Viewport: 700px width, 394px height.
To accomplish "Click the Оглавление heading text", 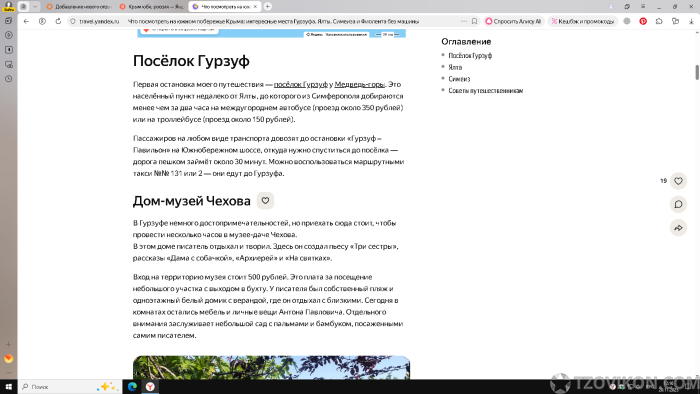I will [x=466, y=41].
